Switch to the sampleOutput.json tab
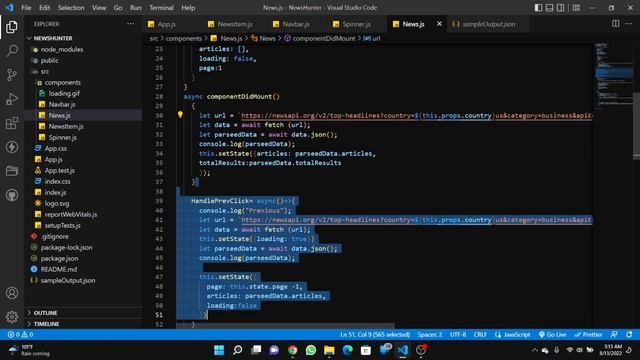This screenshot has width=640, height=360. coord(488,24)
